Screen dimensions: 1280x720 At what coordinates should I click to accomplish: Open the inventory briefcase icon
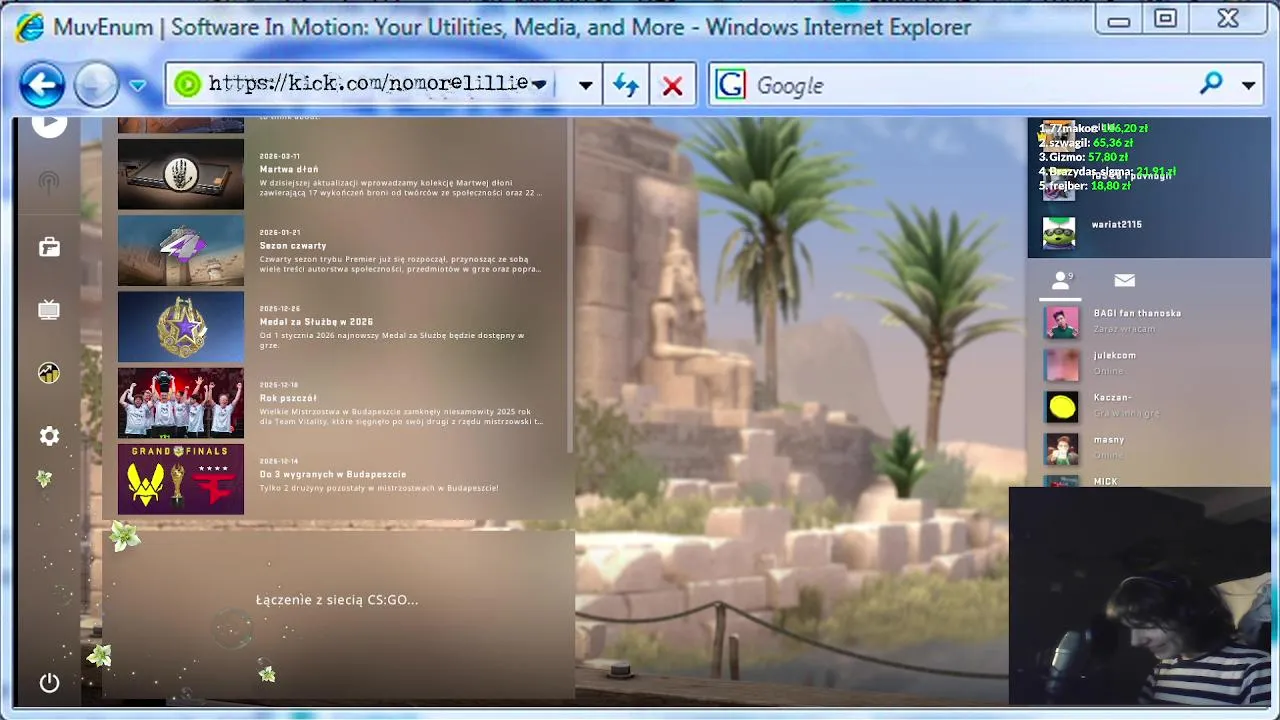point(49,247)
